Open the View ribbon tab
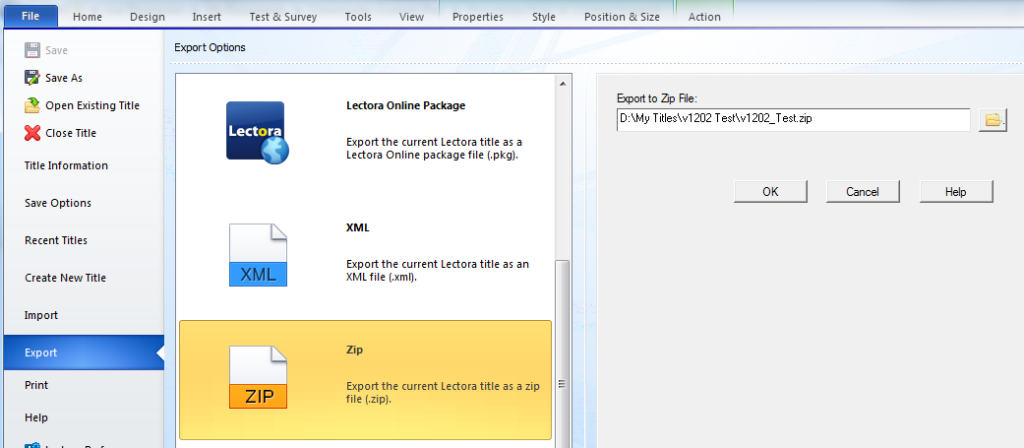 (x=411, y=17)
